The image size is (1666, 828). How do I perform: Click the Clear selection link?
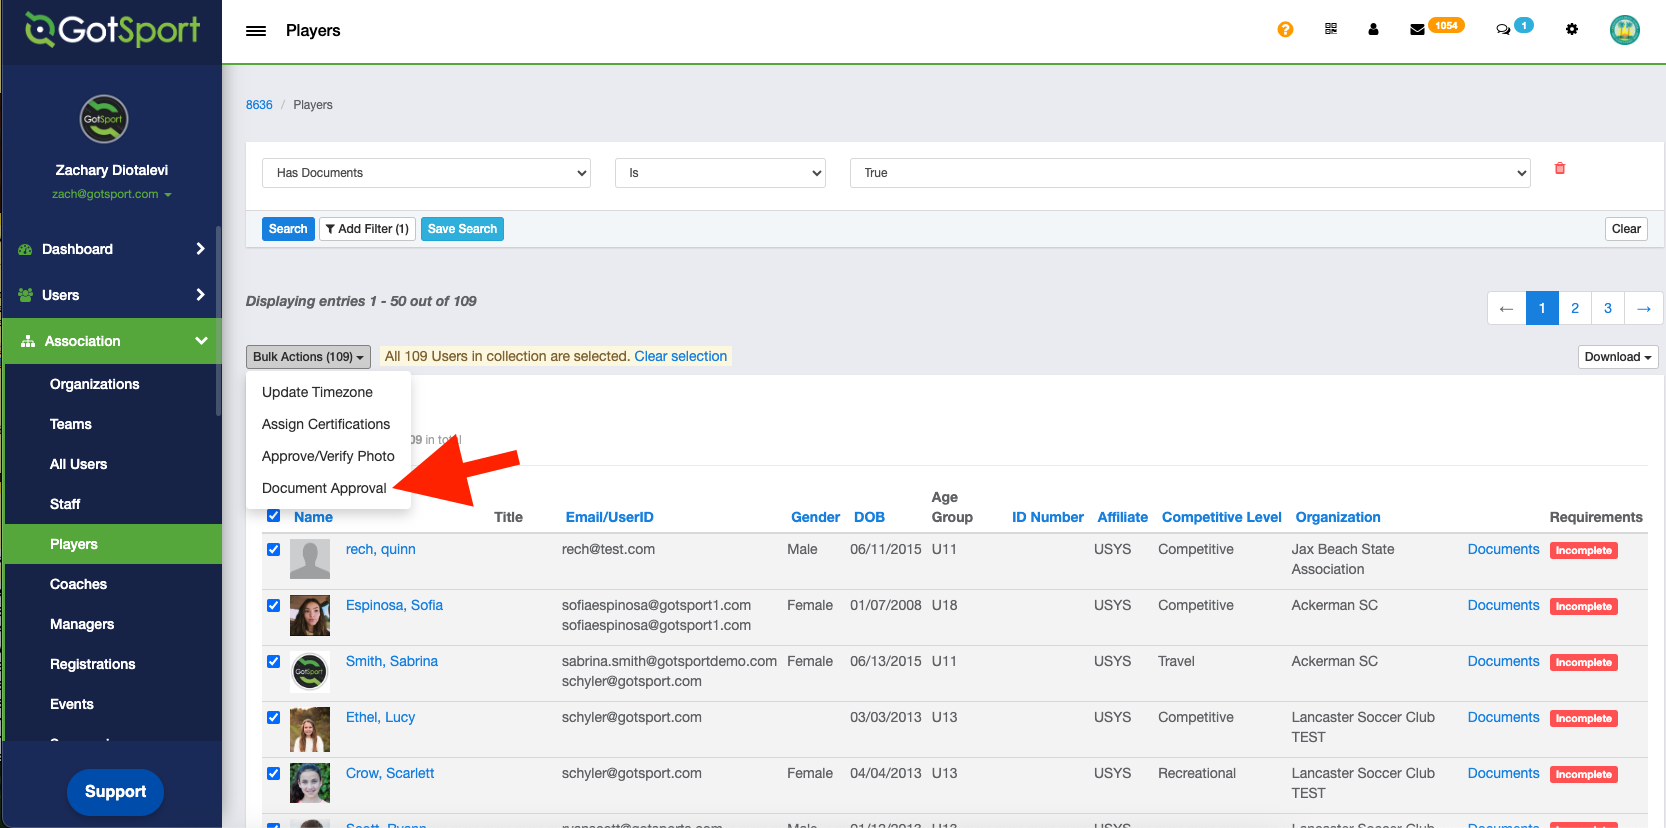[680, 356]
